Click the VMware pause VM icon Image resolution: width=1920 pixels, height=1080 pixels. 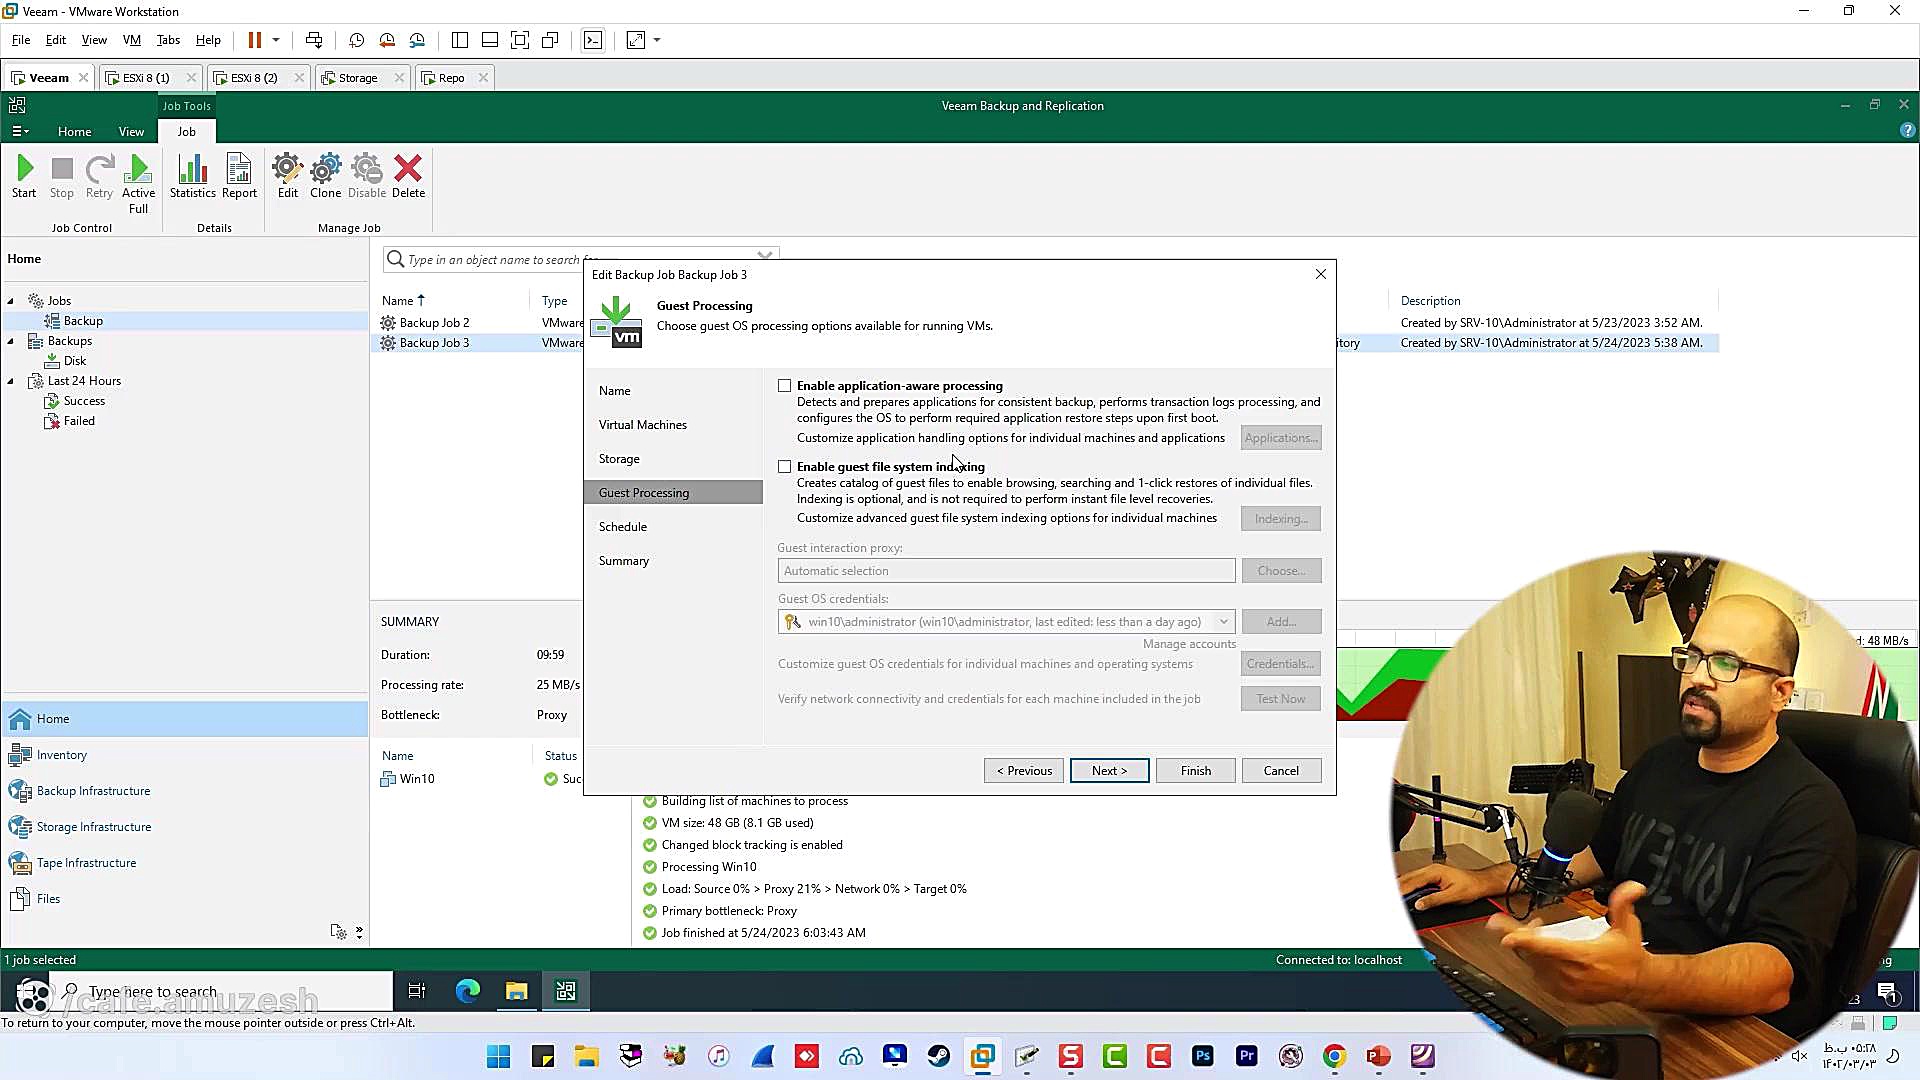tap(255, 40)
